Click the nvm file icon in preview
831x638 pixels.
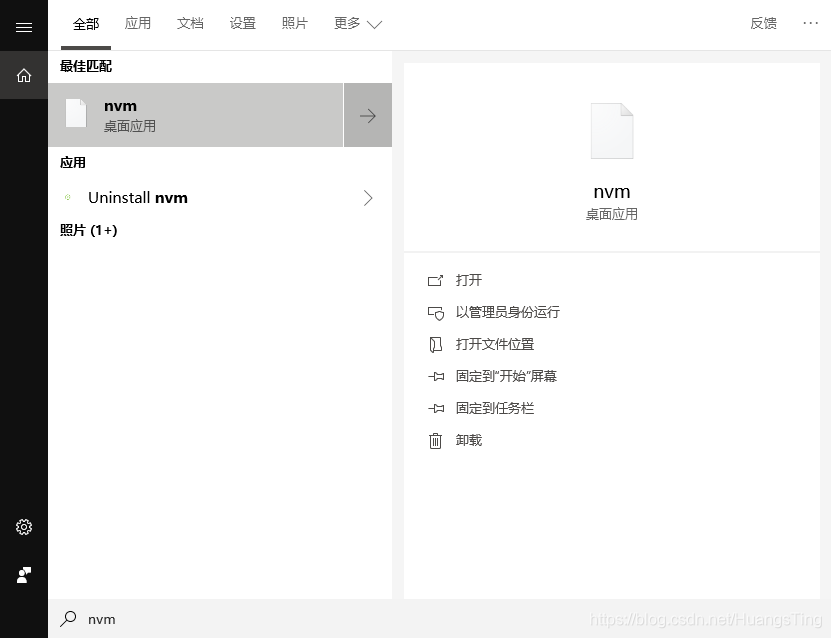tap(611, 131)
